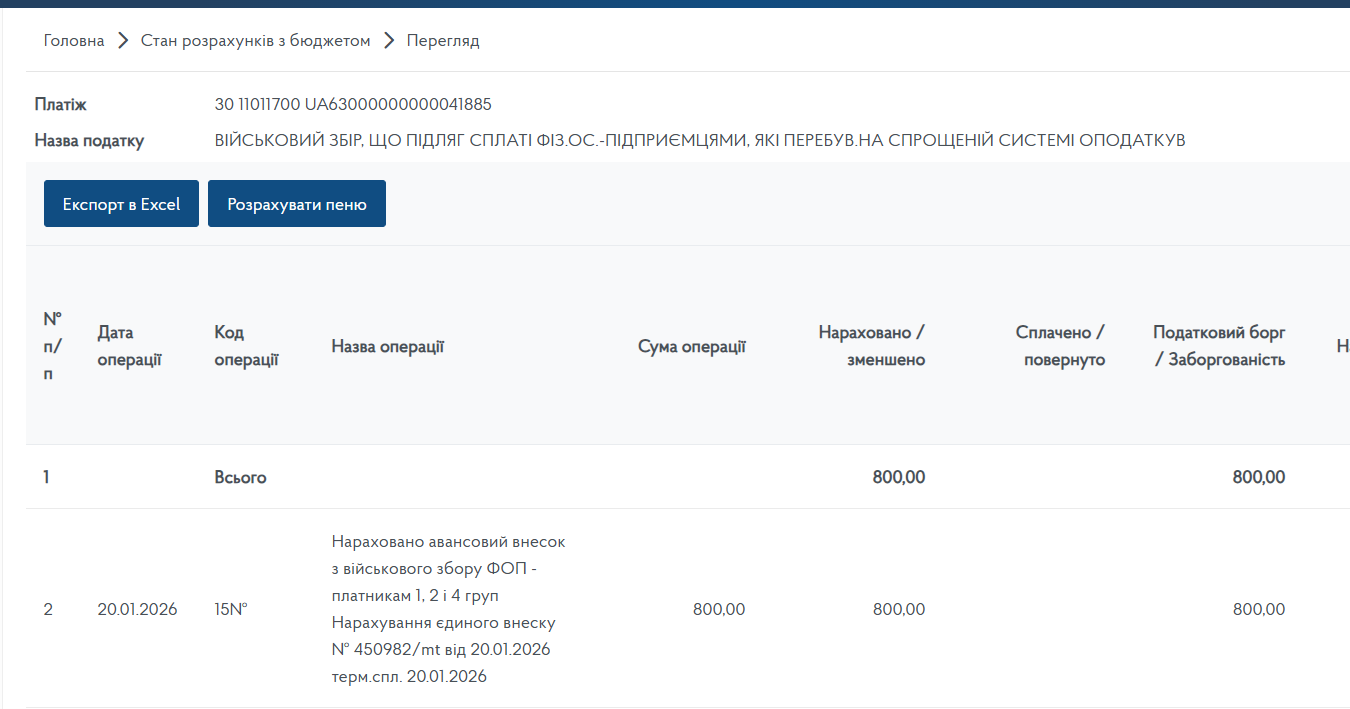Click the chevron arrow after Головна breadcrumb

coord(123,41)
